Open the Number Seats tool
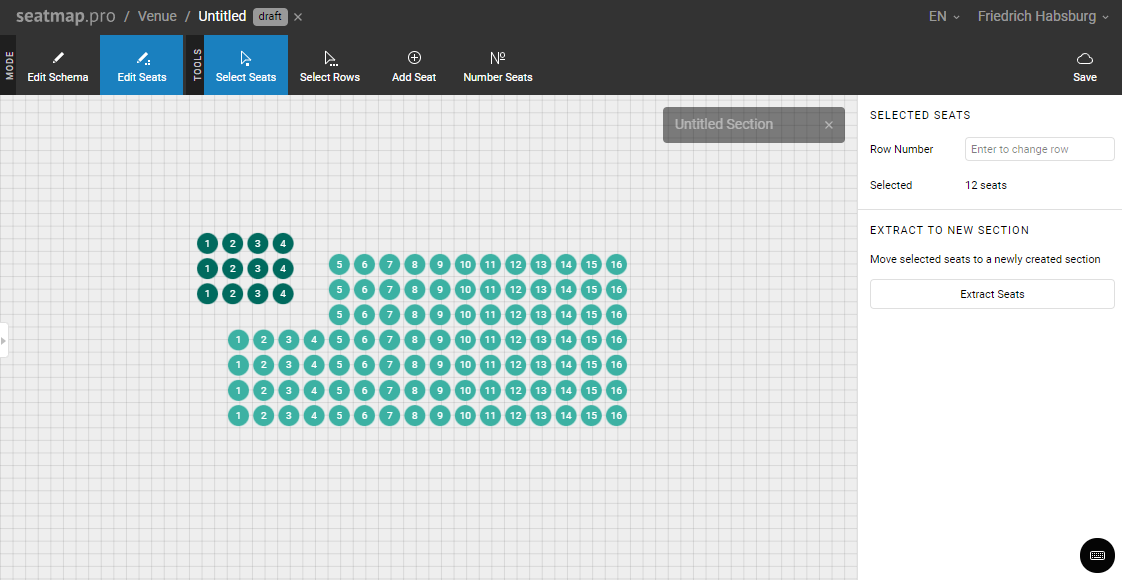 click(497, 66)
